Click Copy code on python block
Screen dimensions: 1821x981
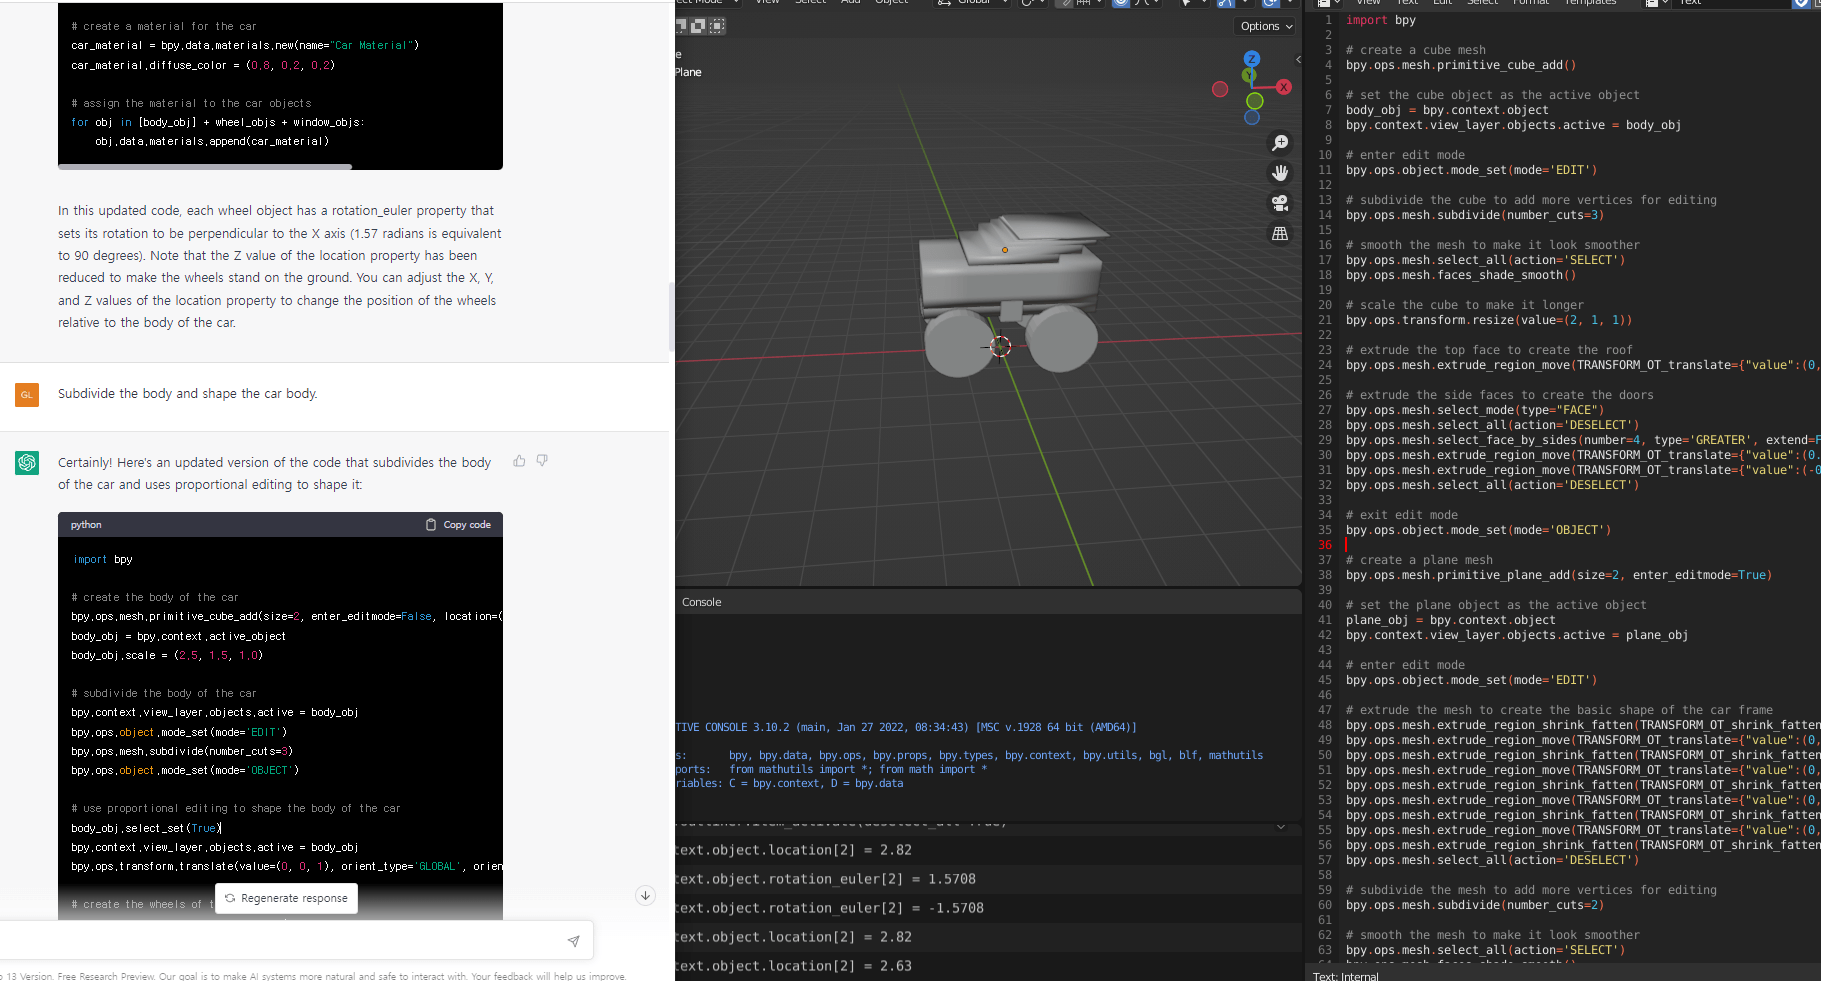(x=458, y=525)
